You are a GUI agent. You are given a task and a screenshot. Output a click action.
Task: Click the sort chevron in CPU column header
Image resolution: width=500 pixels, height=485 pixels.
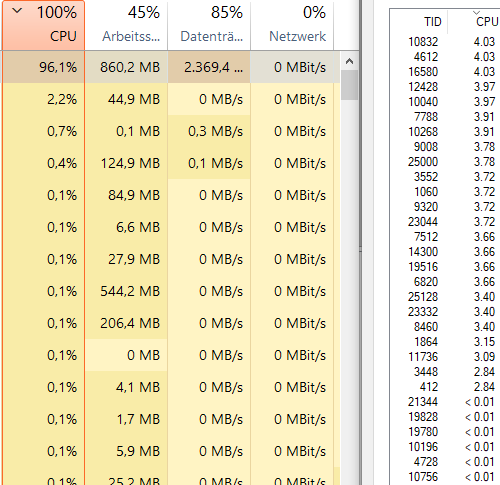pyautogui.click(x=17, y=11)
